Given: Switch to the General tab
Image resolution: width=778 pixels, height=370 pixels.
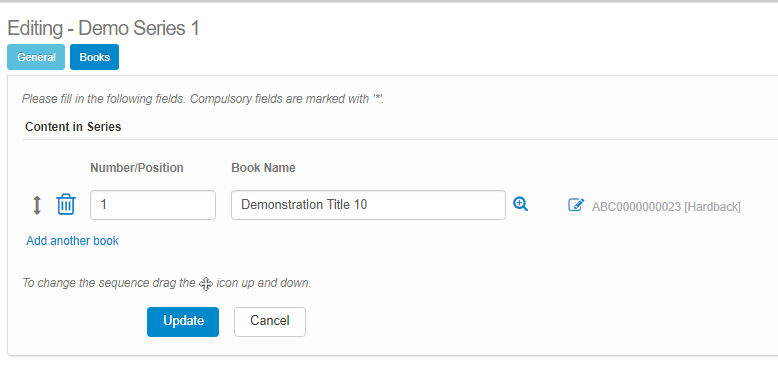Looking at the screenshot, I should tap(36, 57).
